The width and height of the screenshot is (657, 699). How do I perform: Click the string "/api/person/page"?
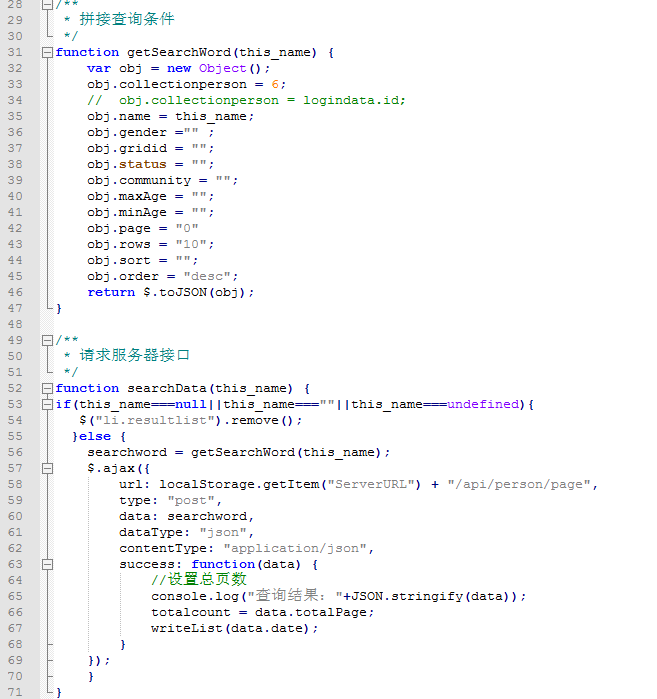tap(519, 485)
